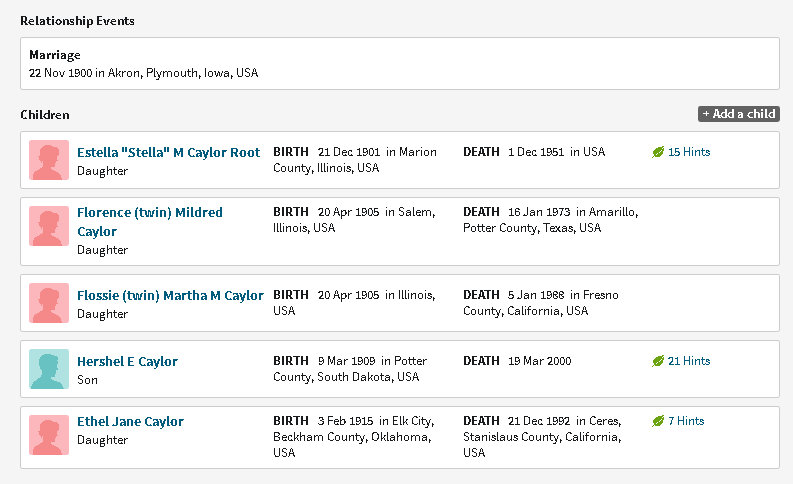Click Ethel Jane Caylor's avatar icon
Viewport: 793px width, 484px height.
click(49, 436)
